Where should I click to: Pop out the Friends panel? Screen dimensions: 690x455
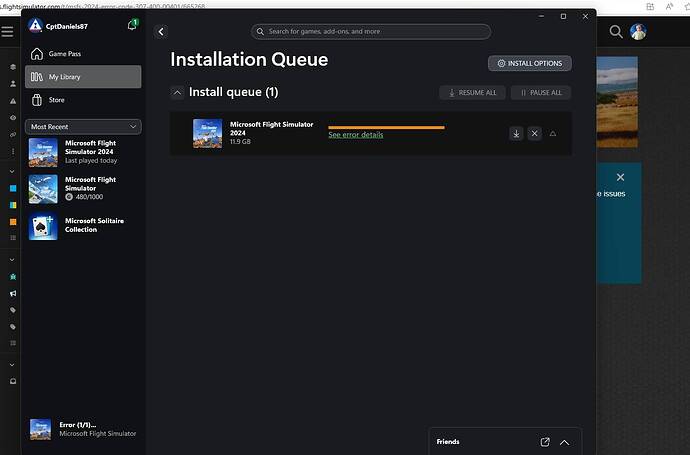tap(545, 442)
